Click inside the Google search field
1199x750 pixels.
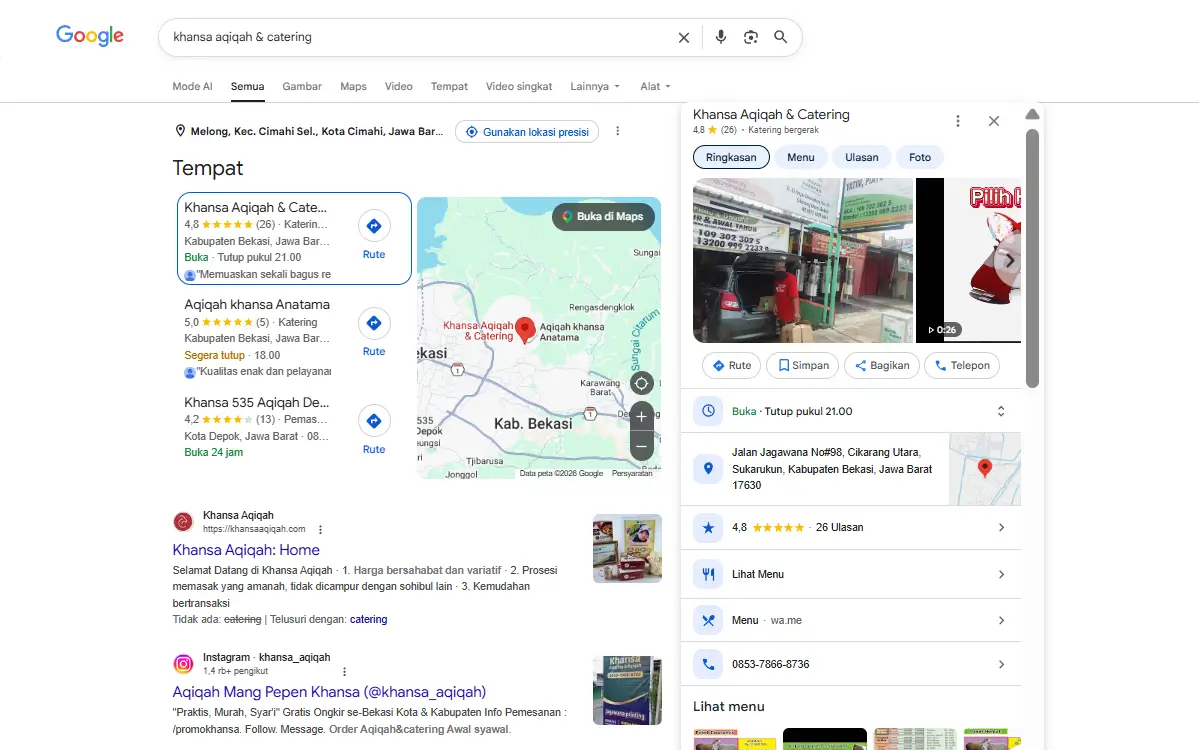click(x=421, y=37)
